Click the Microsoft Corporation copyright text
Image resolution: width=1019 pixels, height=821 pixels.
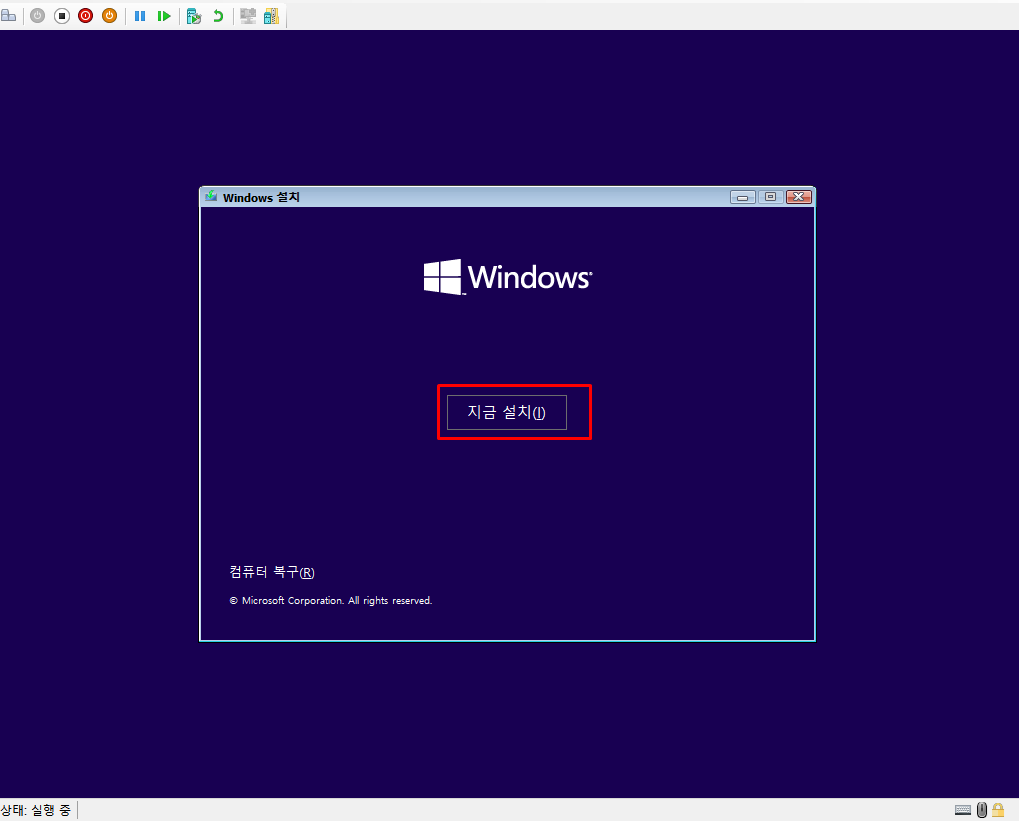[331, 601]
